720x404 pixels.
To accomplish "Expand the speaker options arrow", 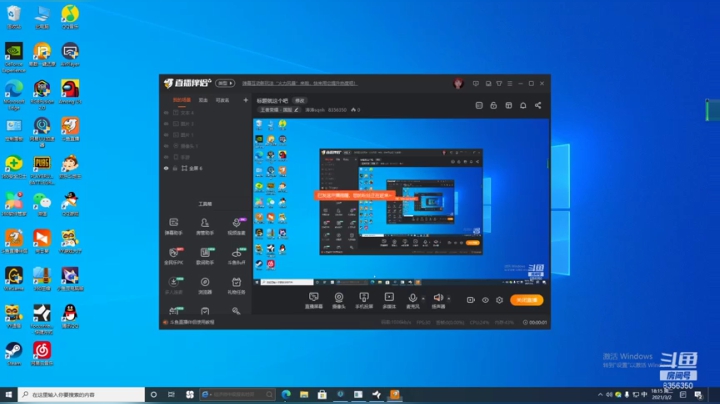I will pos(449,298).
